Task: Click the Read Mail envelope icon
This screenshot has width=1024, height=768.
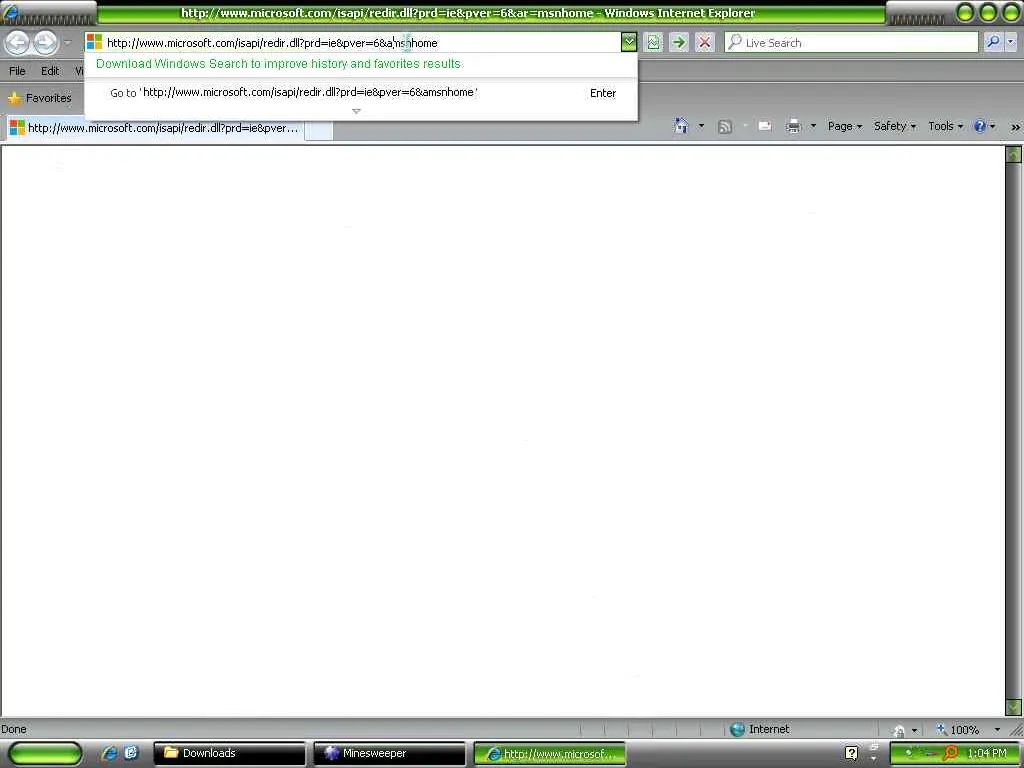Action: [765, 126]
